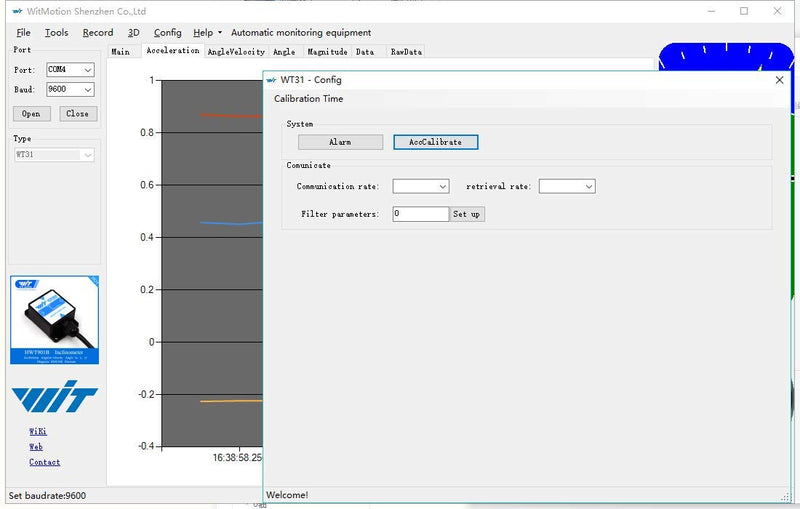The width and height of the screenshot is (800, 509).
Task: Switch to the Angle tab
Action: pos(284,52)
